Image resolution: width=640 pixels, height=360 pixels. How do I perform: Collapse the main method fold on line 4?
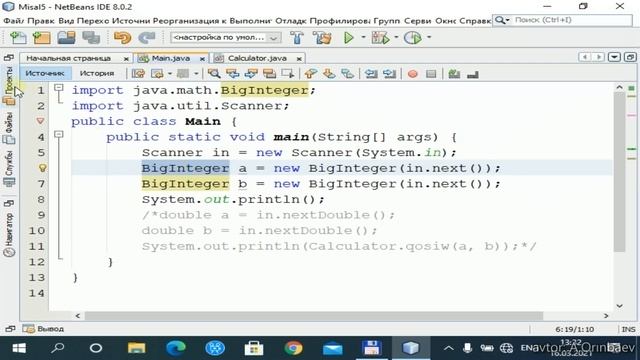pos(59,134)
